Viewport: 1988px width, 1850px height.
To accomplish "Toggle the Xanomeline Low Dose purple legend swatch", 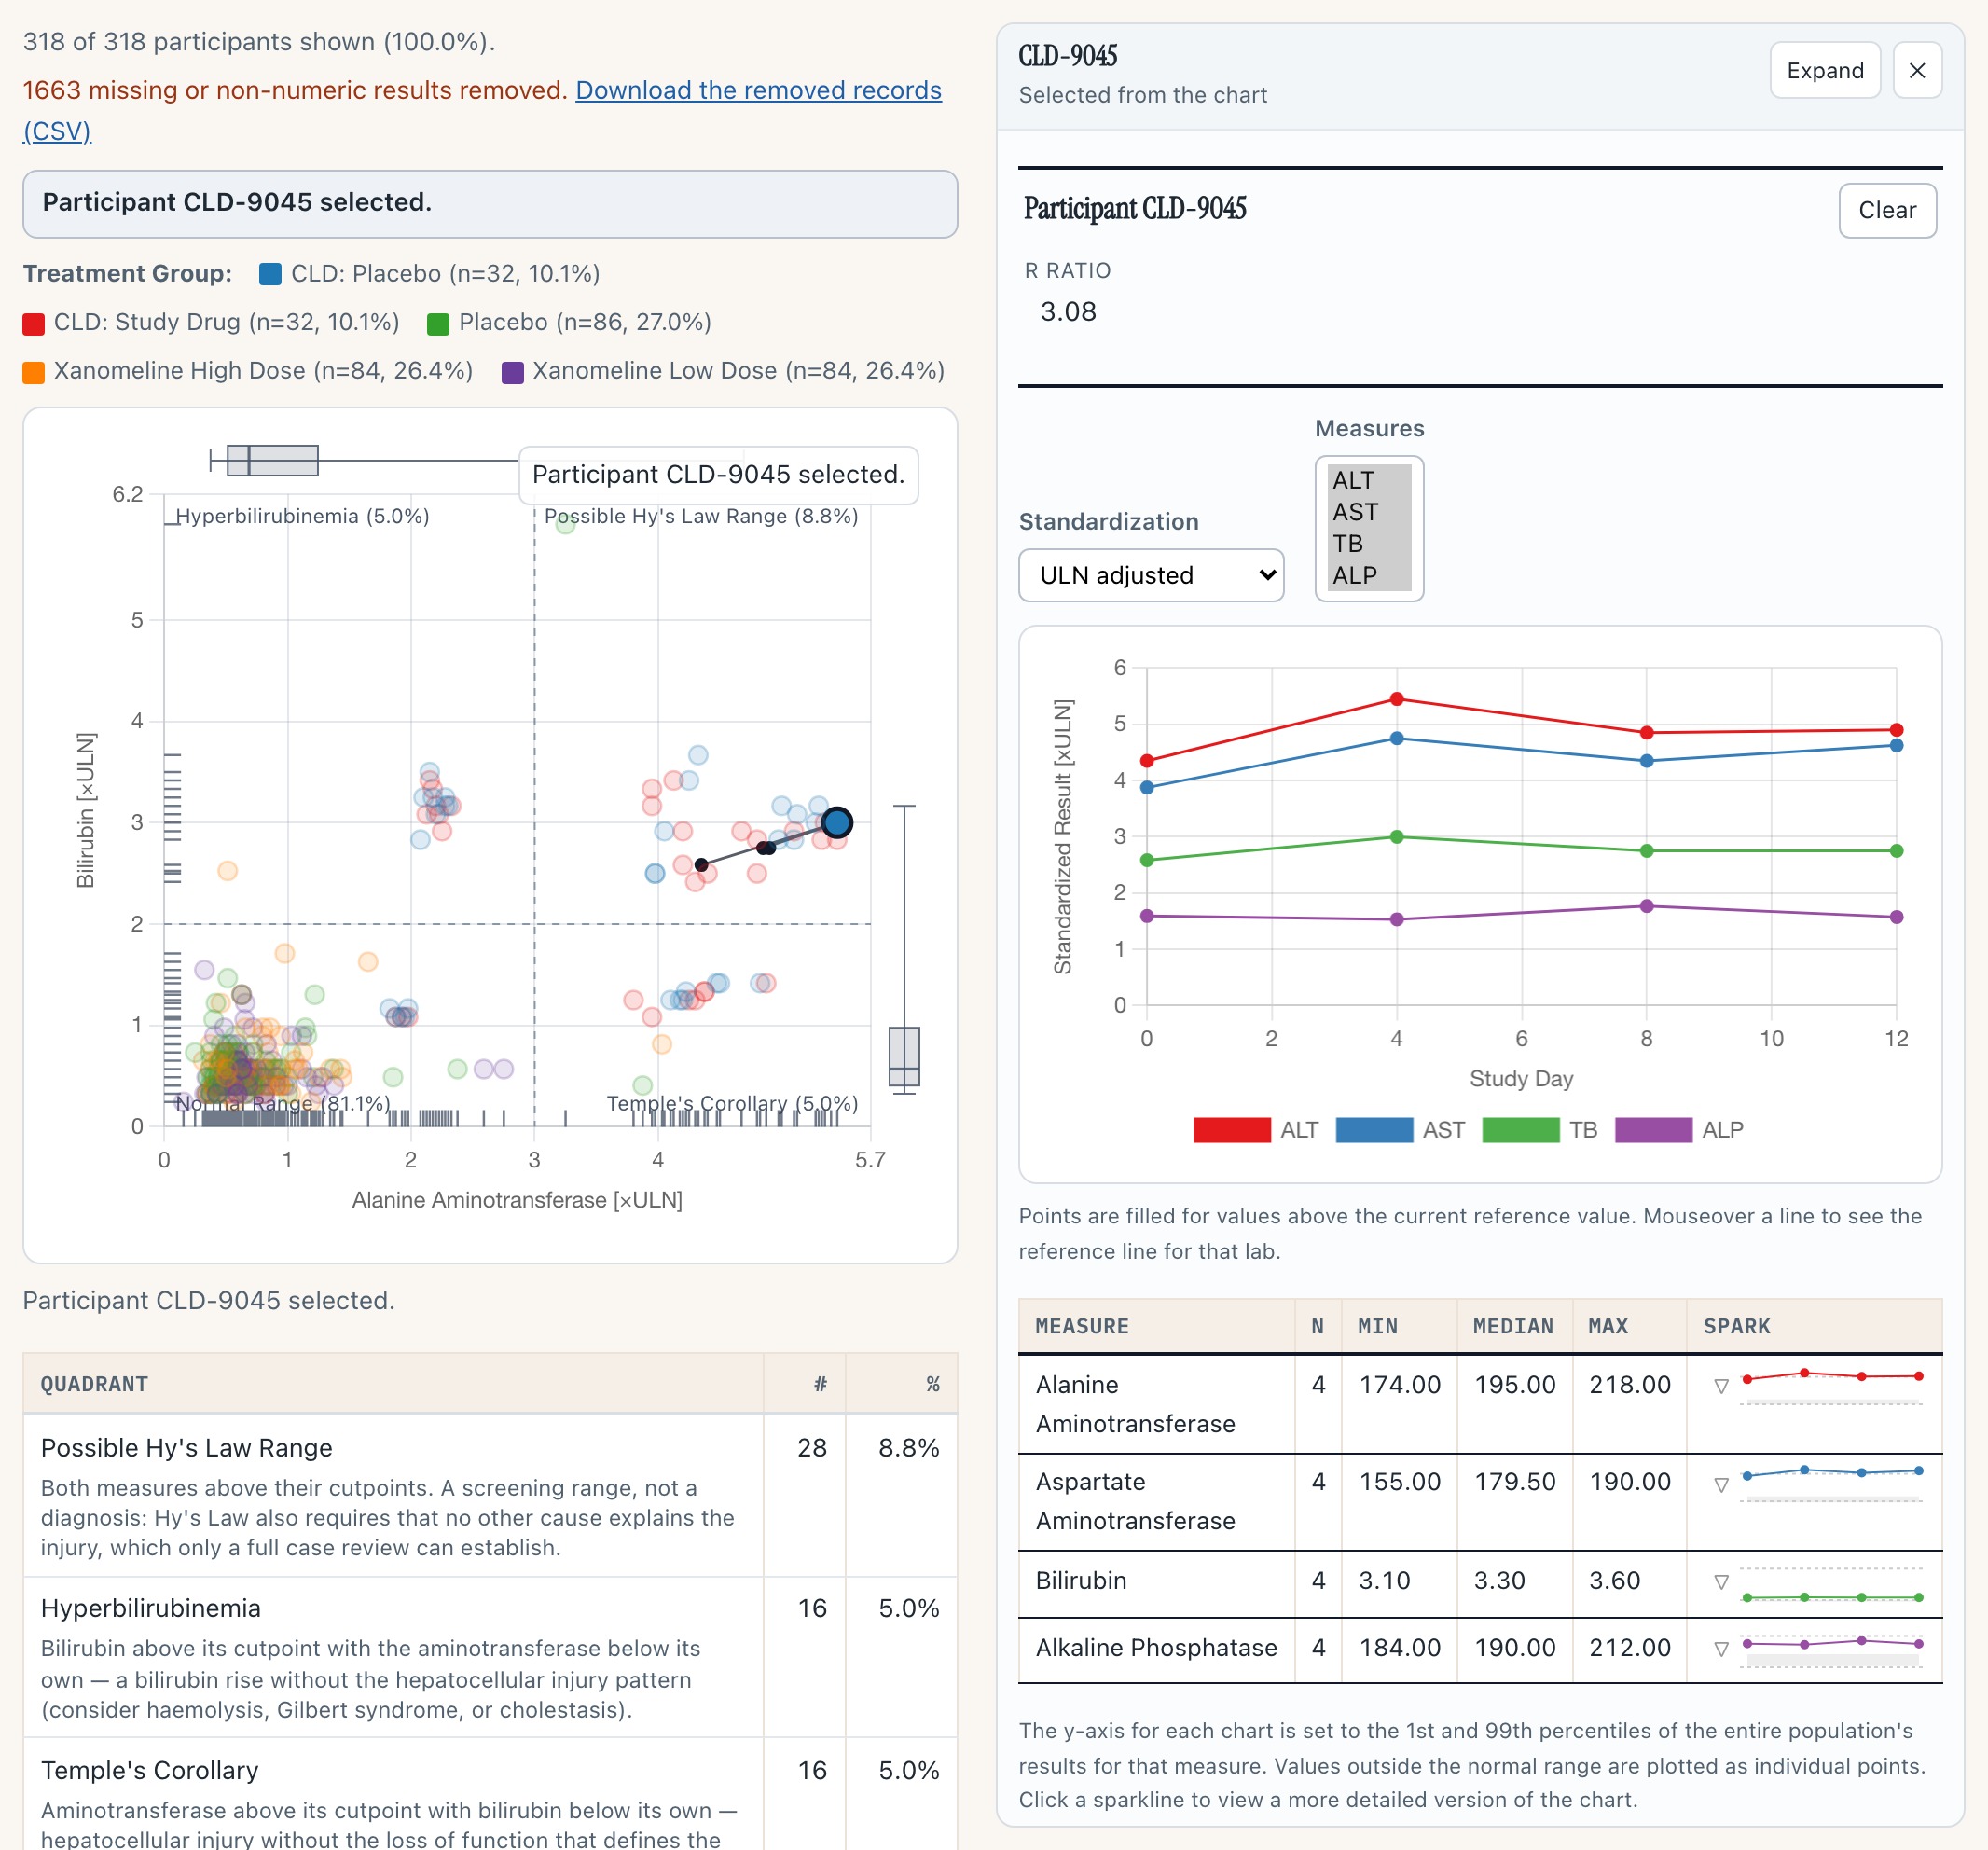I will coord(513,372).
